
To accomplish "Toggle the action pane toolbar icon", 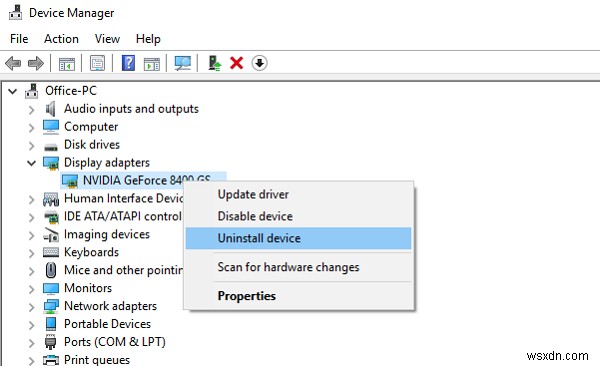I will pyautogui.click(x=152, y=64).
